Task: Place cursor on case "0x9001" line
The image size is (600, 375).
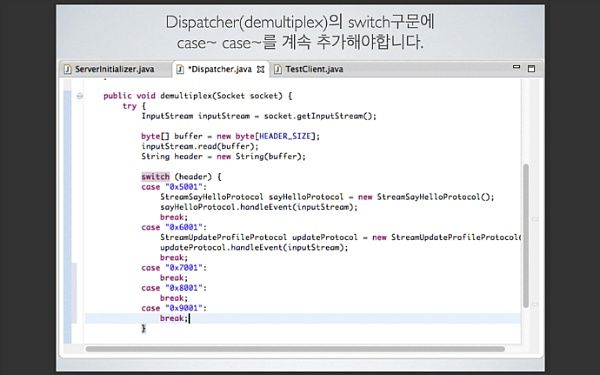Action: click(174, 308)
